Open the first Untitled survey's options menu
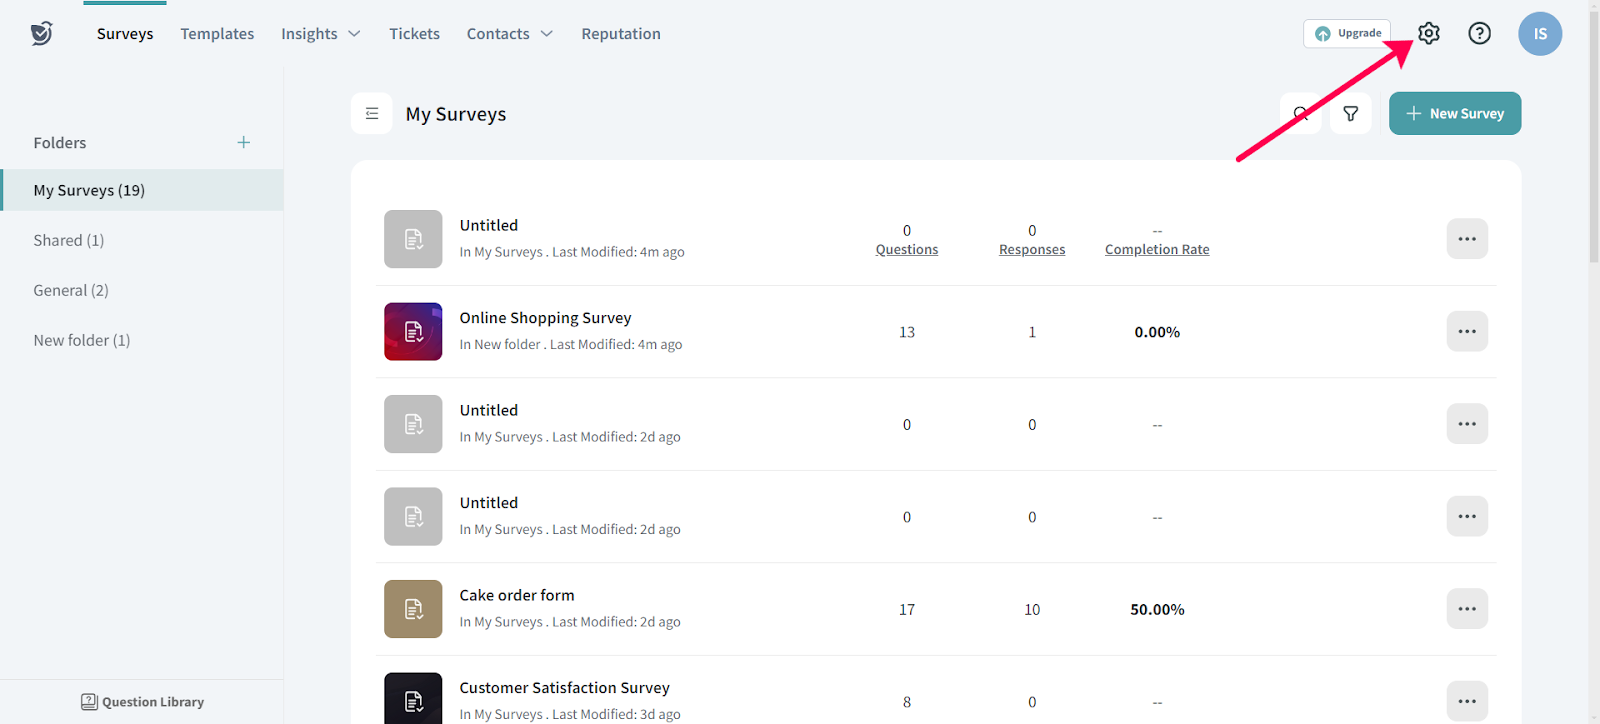The height and width of the screenshot is (724, 1600). [1466, 239]
